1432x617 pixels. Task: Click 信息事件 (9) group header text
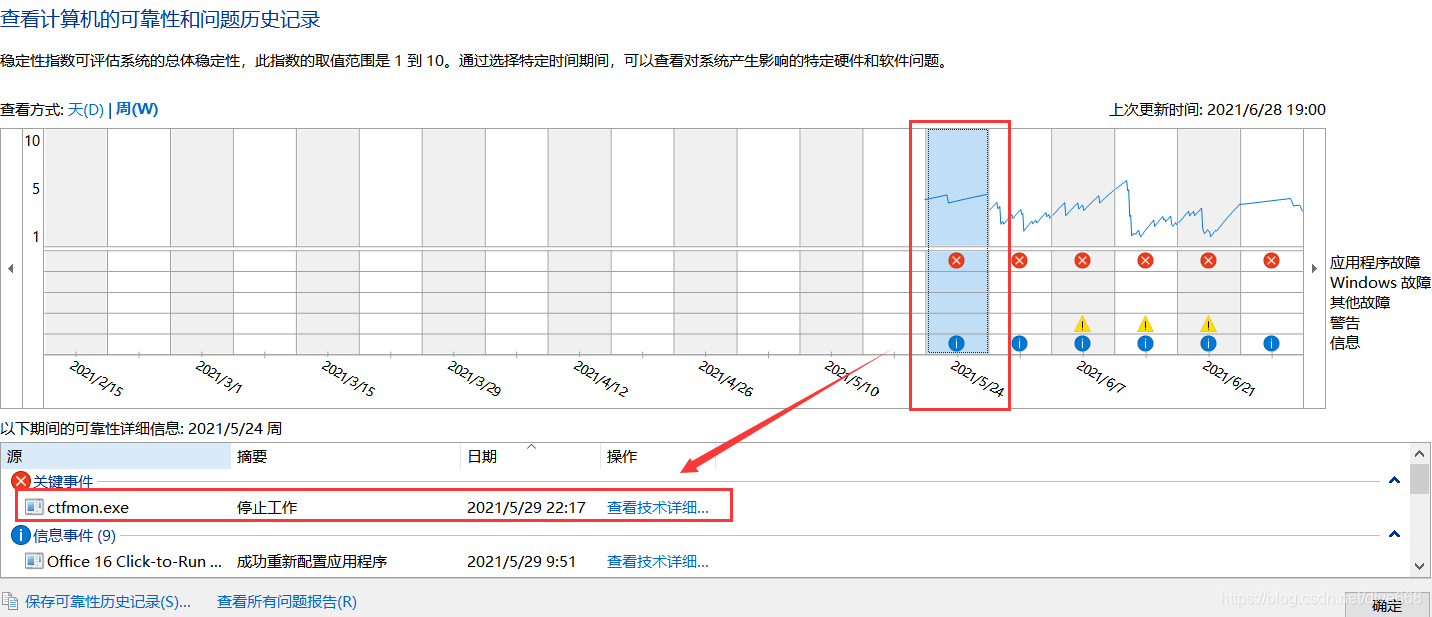(x=74, y=535)
